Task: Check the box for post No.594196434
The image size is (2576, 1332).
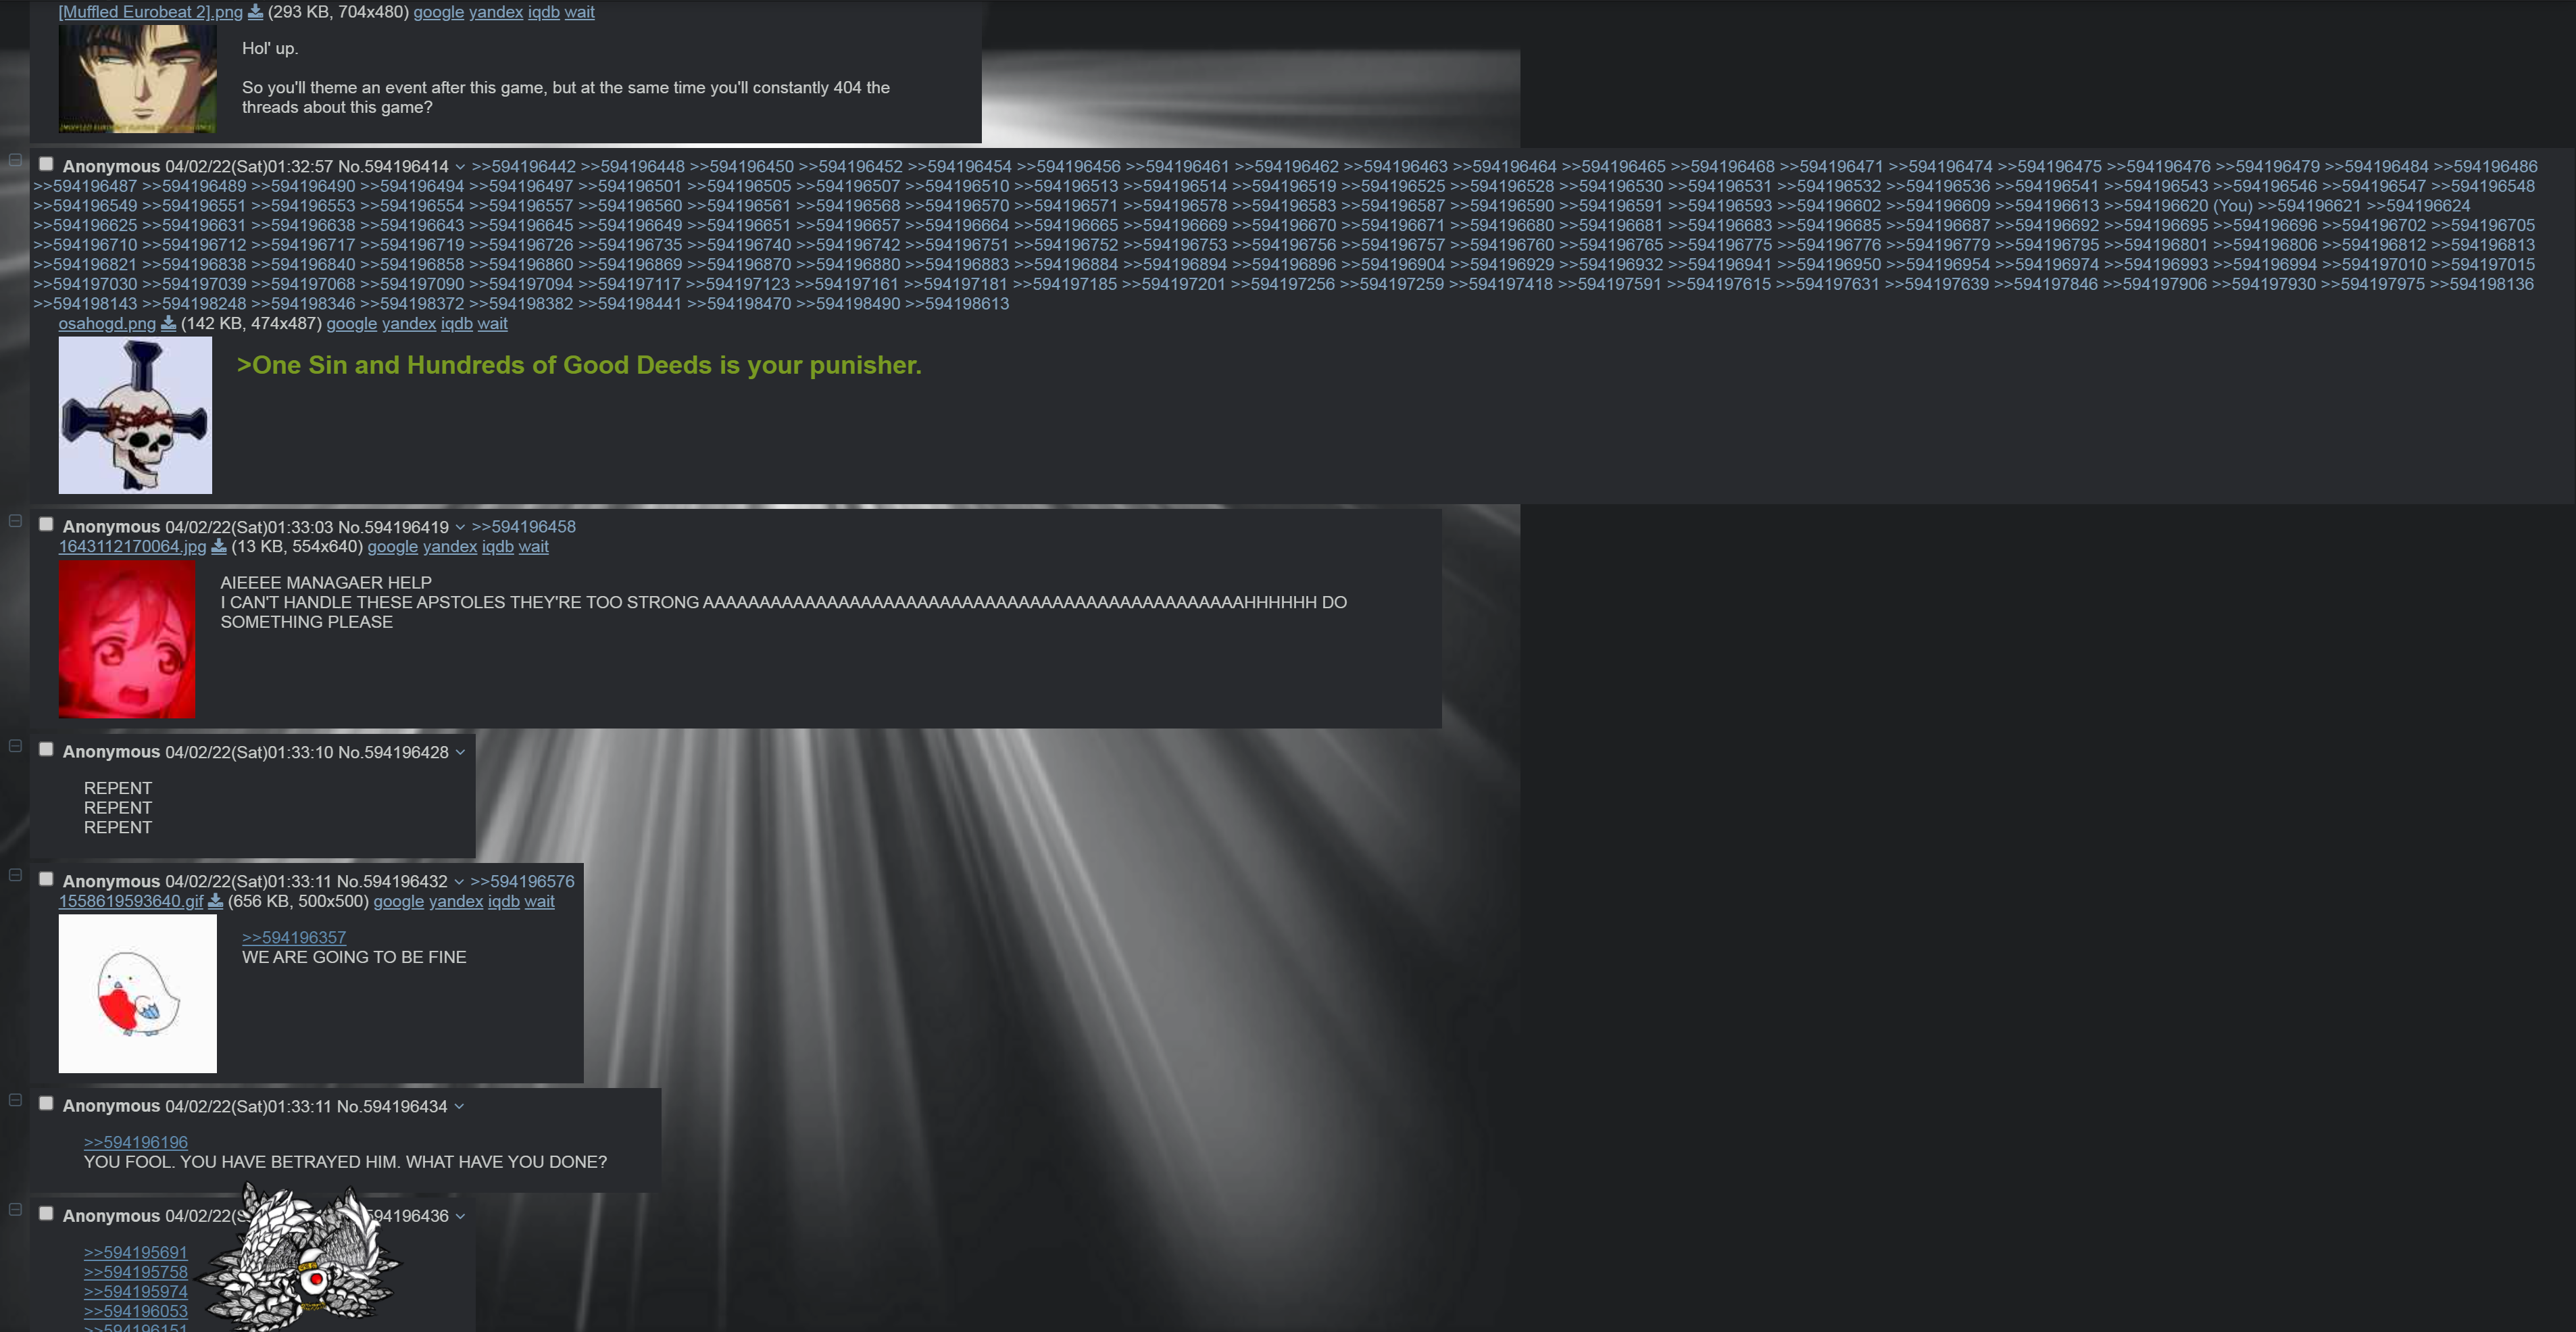Action: tap(46, 1103)
